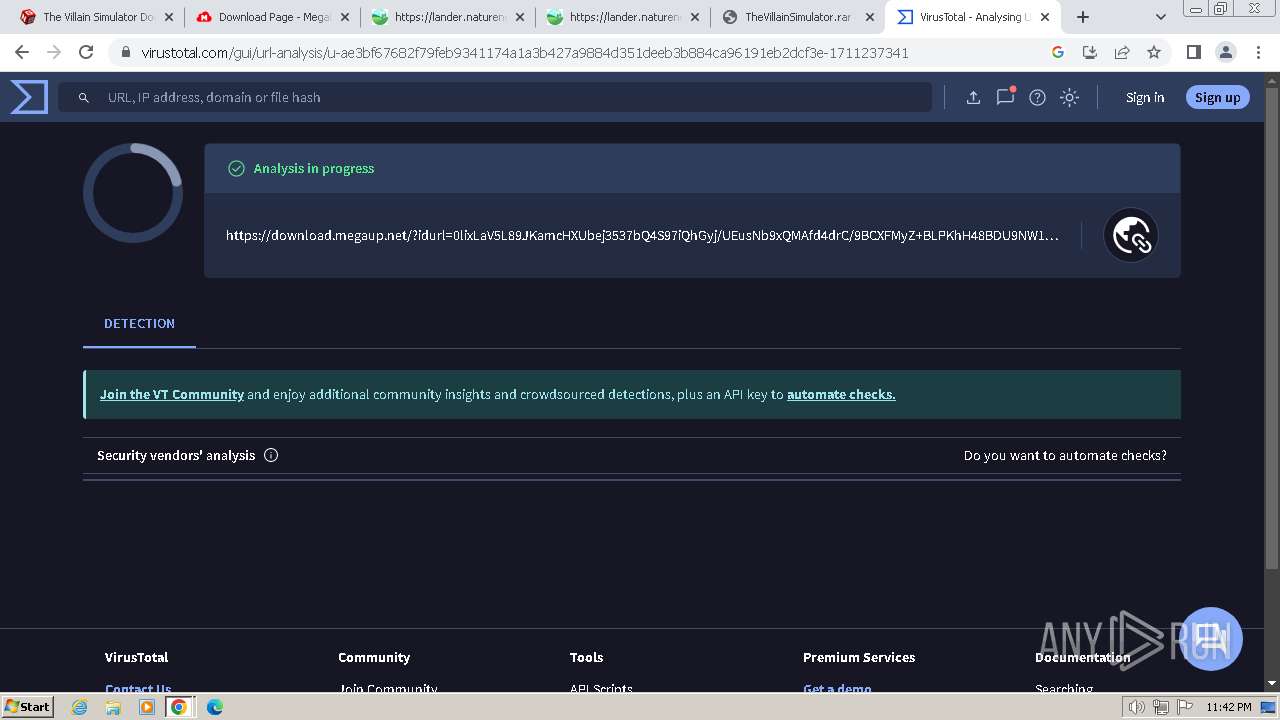Toggle the browser side panel
This screenshot has height=720, width=1280.
pyautogui.click(x=1194, y=52)
